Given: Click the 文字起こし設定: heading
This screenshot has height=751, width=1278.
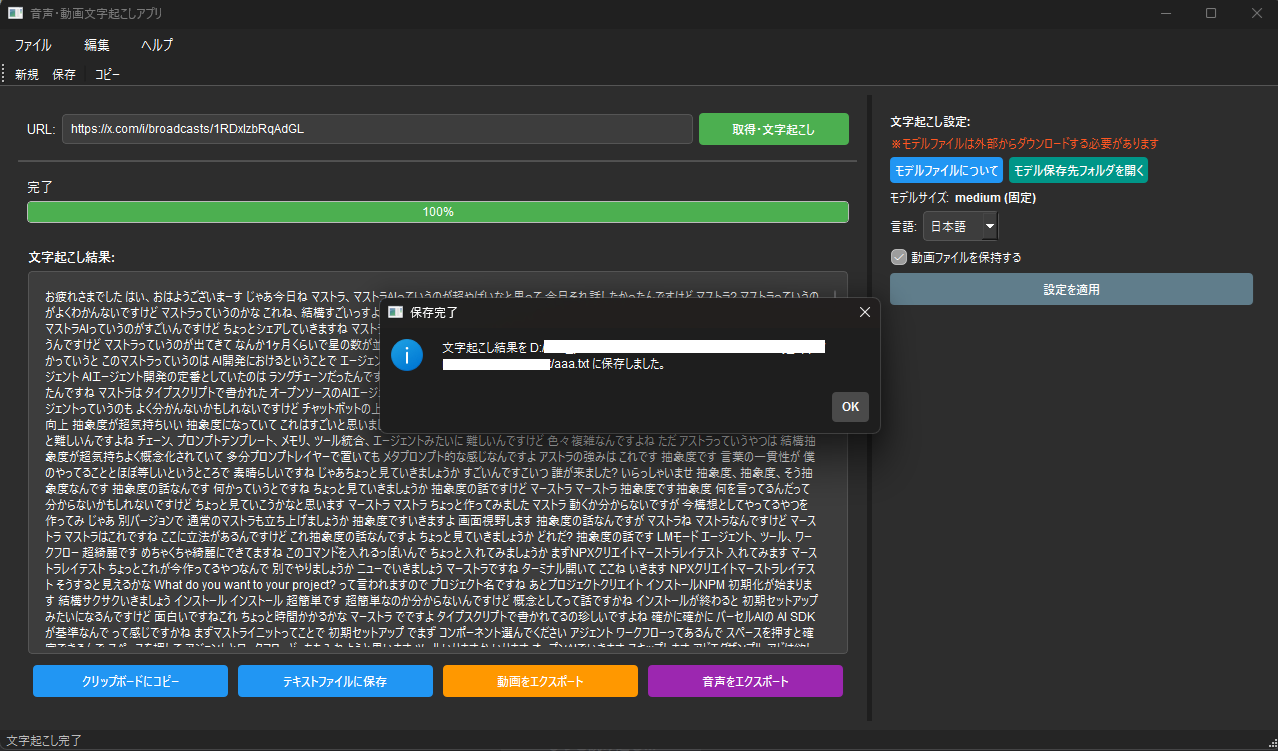Looking at the screenshot, I should point(930,122).
